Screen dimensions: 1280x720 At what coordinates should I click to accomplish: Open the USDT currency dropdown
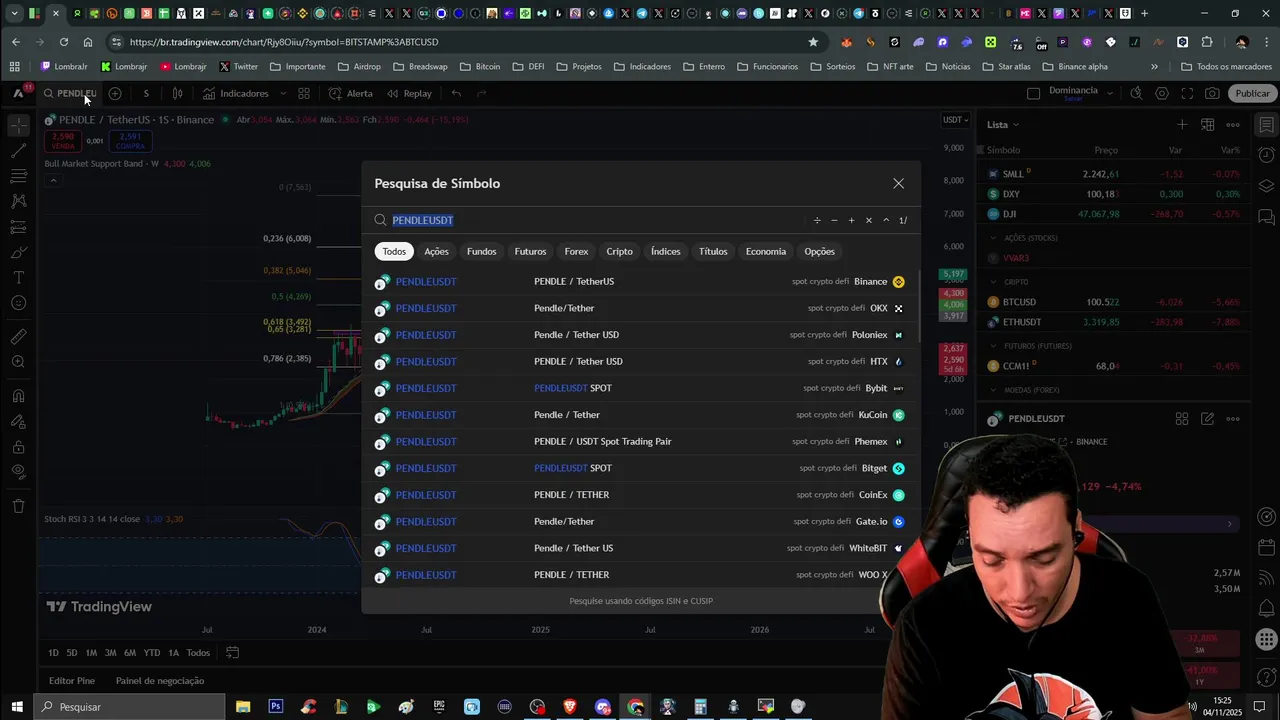click(955, 120)
